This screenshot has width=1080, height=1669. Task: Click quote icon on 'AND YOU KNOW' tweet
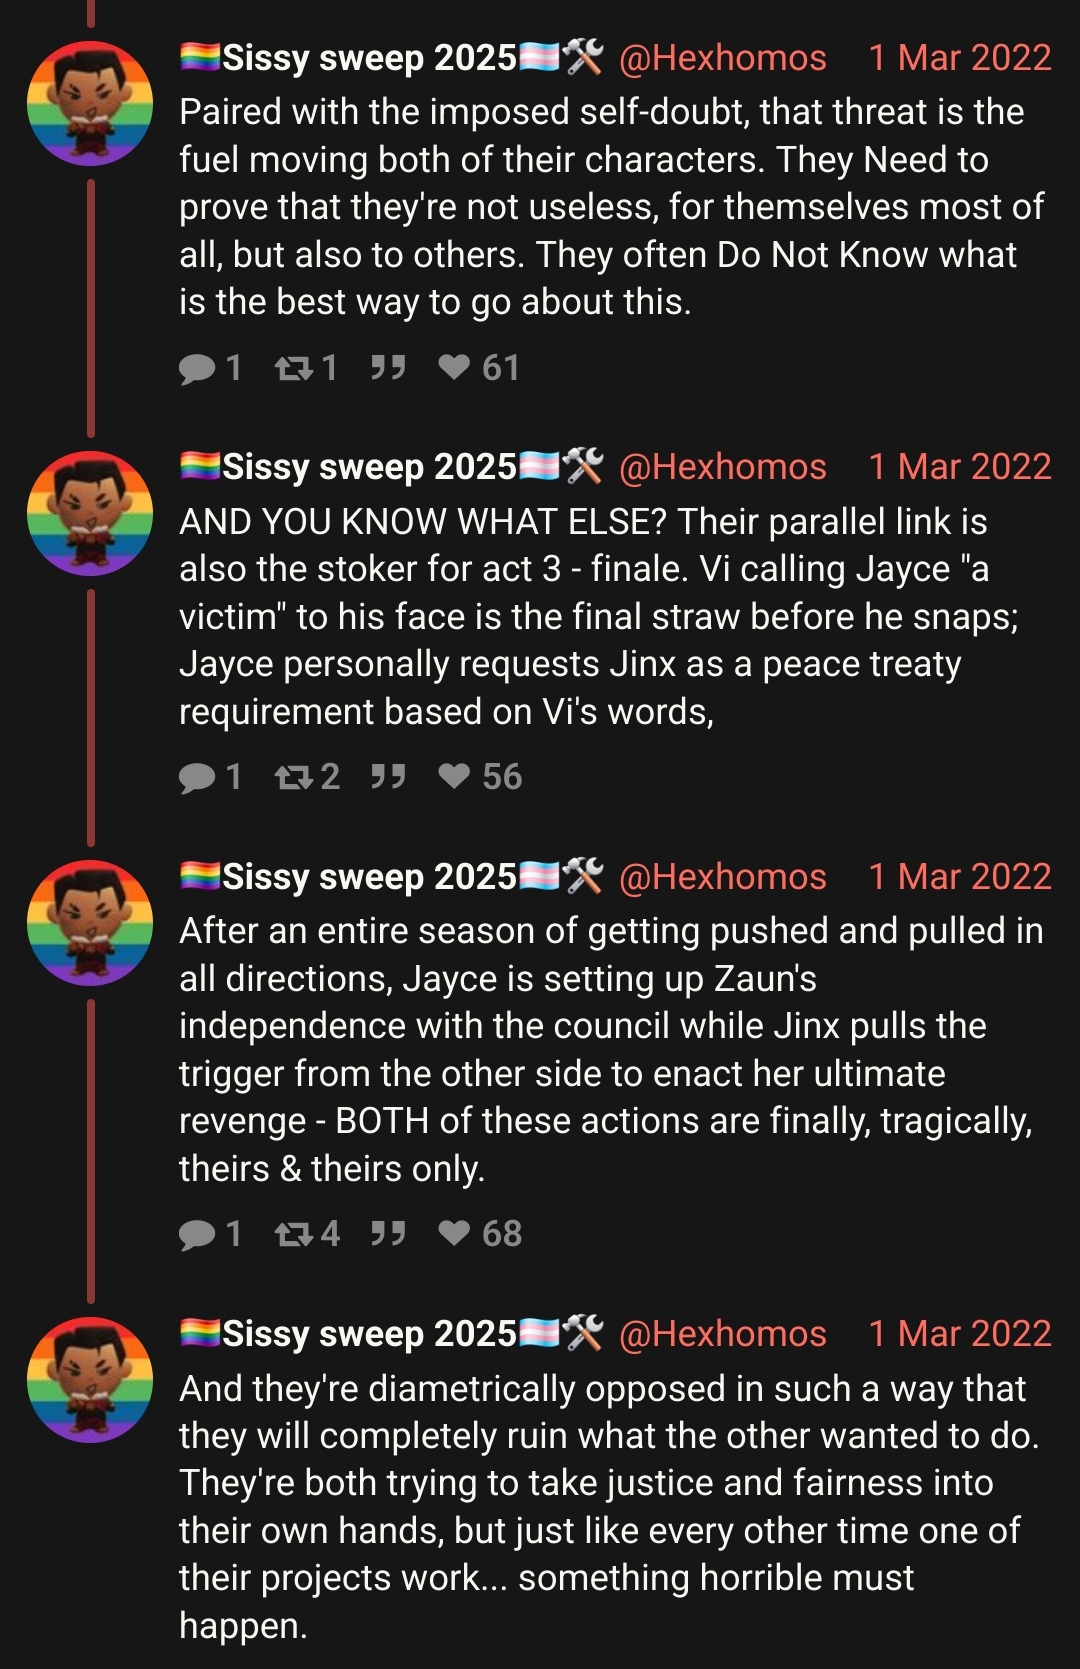tap(388, 778)
